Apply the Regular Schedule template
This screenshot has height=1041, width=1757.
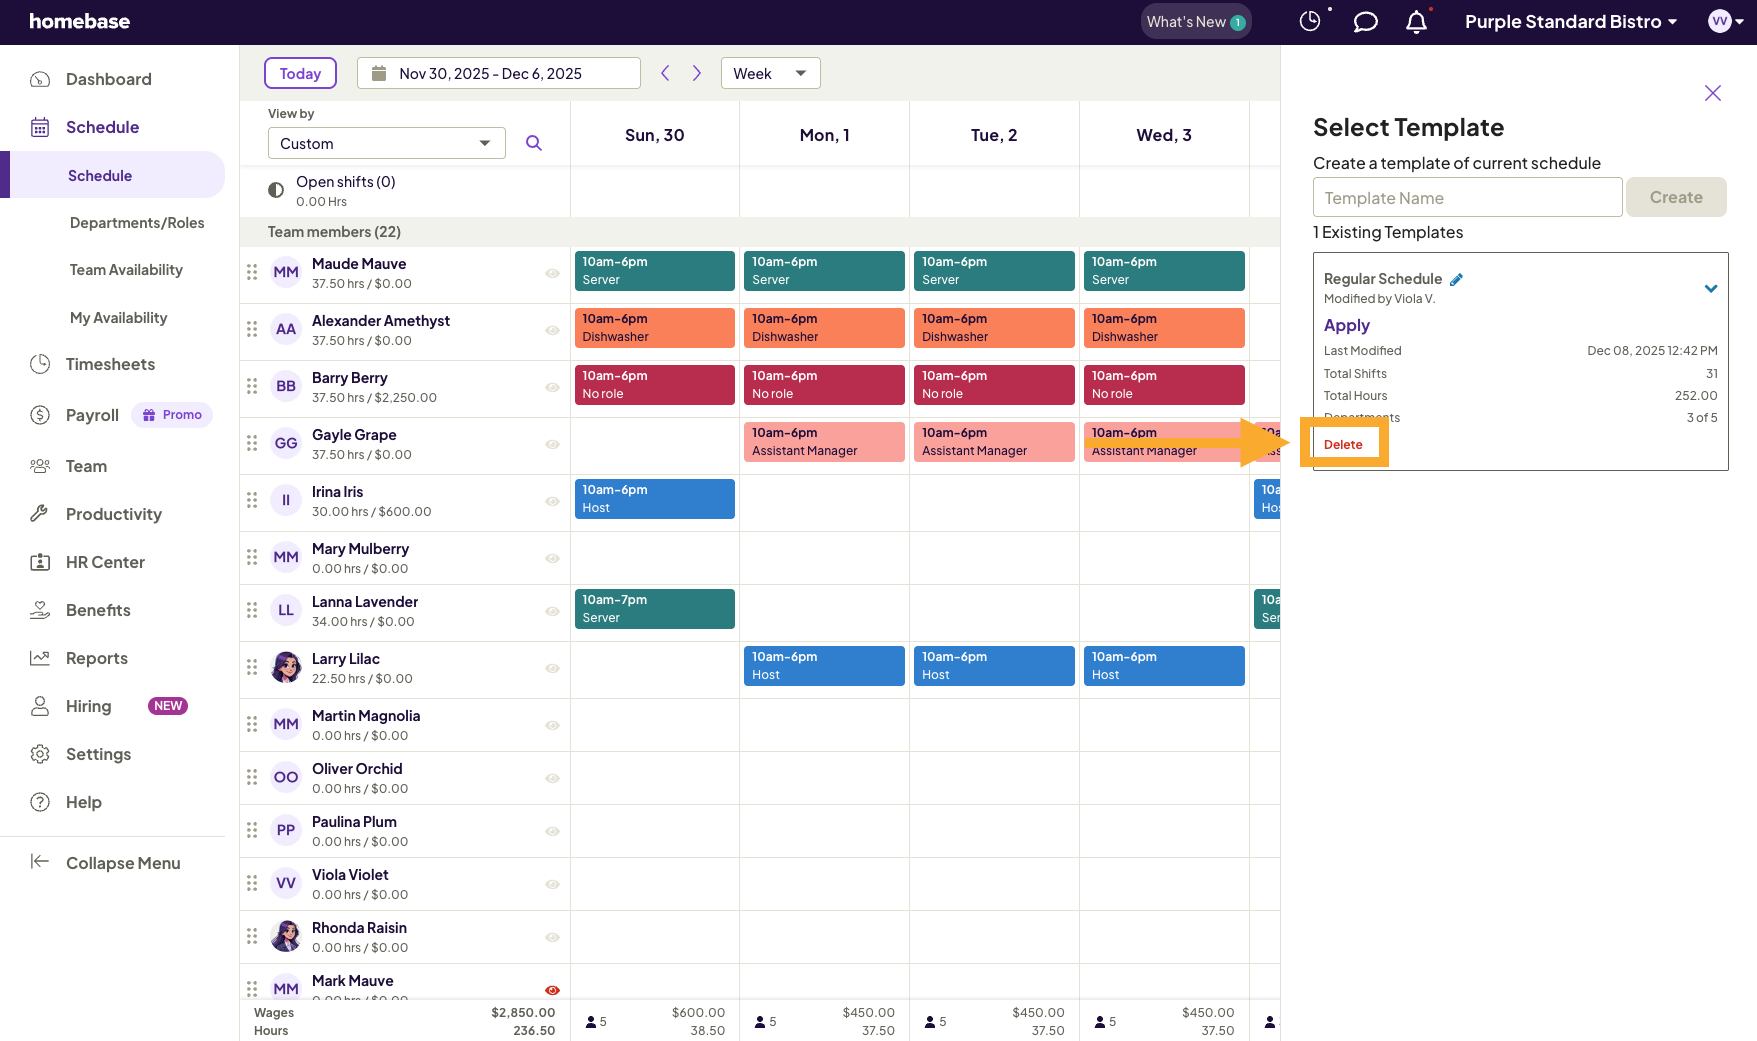click(1346, 325)
